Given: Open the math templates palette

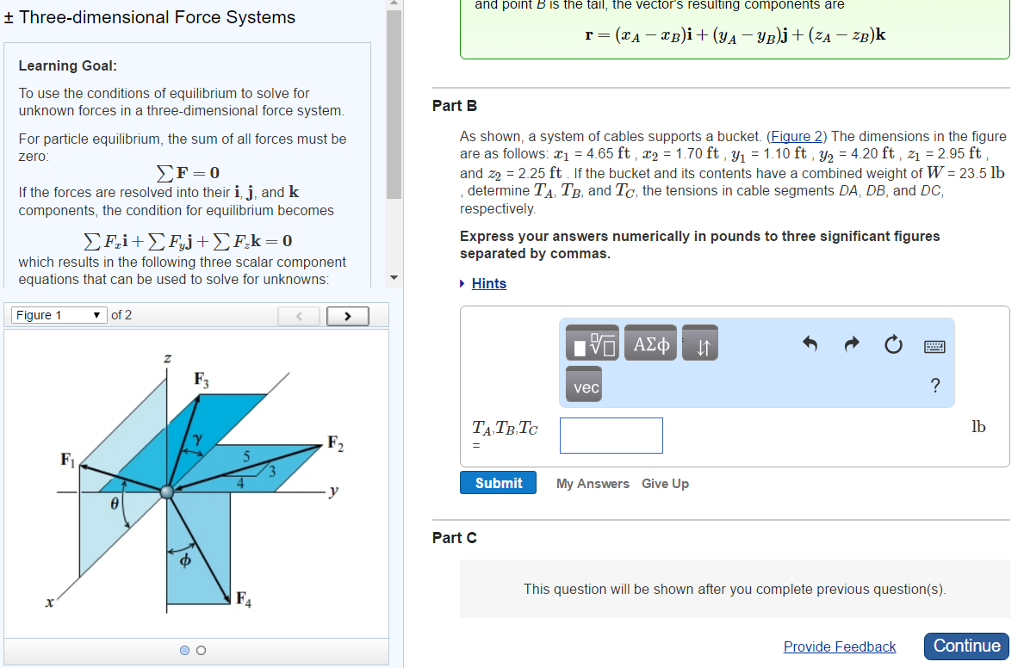Looking at the screenshot, I should click(592, 343).
